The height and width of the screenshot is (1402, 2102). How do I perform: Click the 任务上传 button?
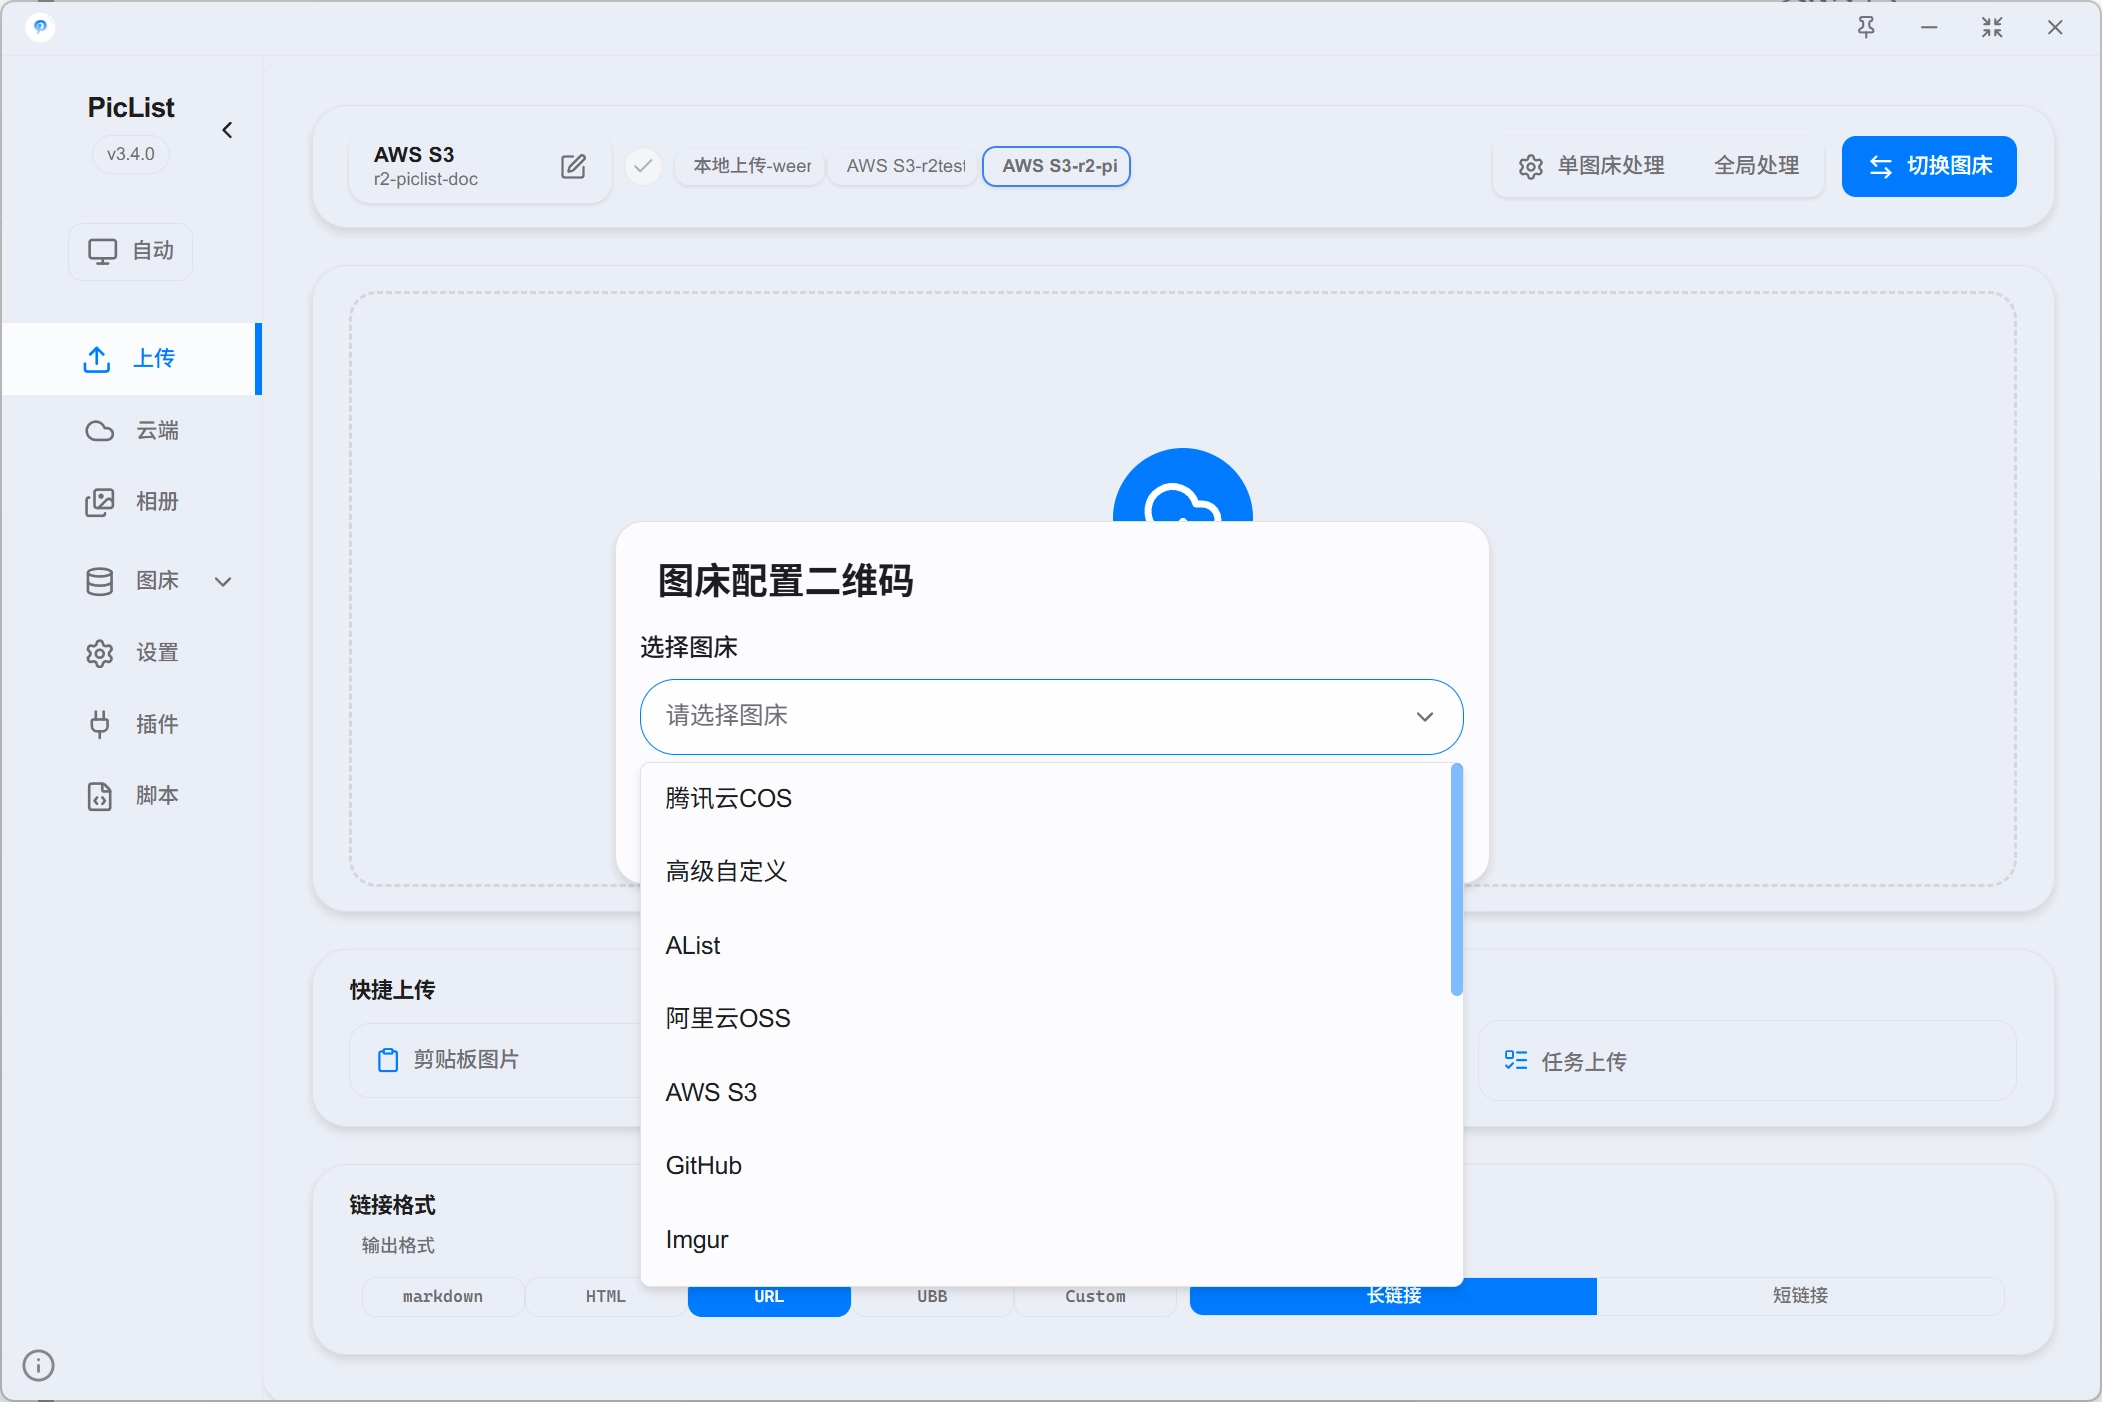coord(1746,1061)
